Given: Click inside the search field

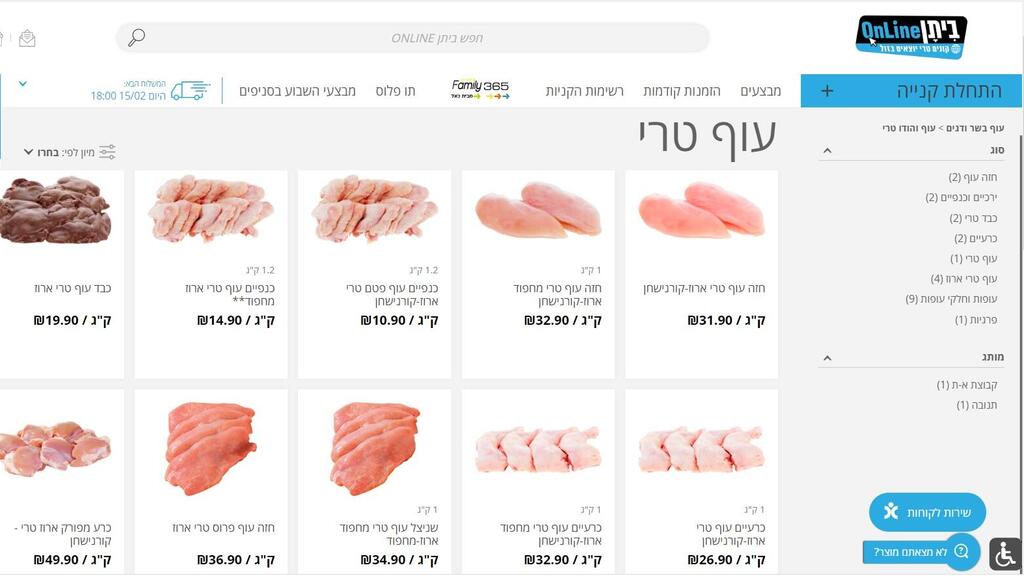Looking at the screenshot, I should click(413, 38).
